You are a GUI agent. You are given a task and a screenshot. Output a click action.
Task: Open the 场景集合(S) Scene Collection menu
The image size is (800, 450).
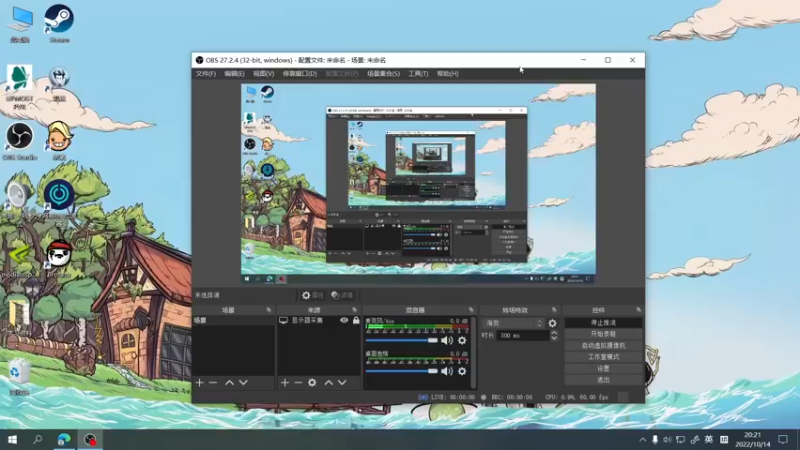[x=383, y=73]
